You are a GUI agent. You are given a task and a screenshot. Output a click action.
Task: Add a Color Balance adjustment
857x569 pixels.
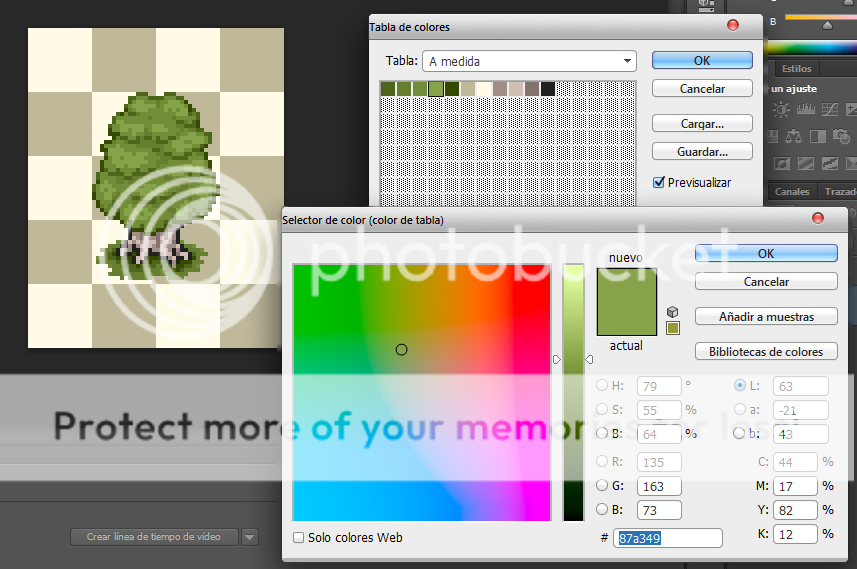coord(795,136)
